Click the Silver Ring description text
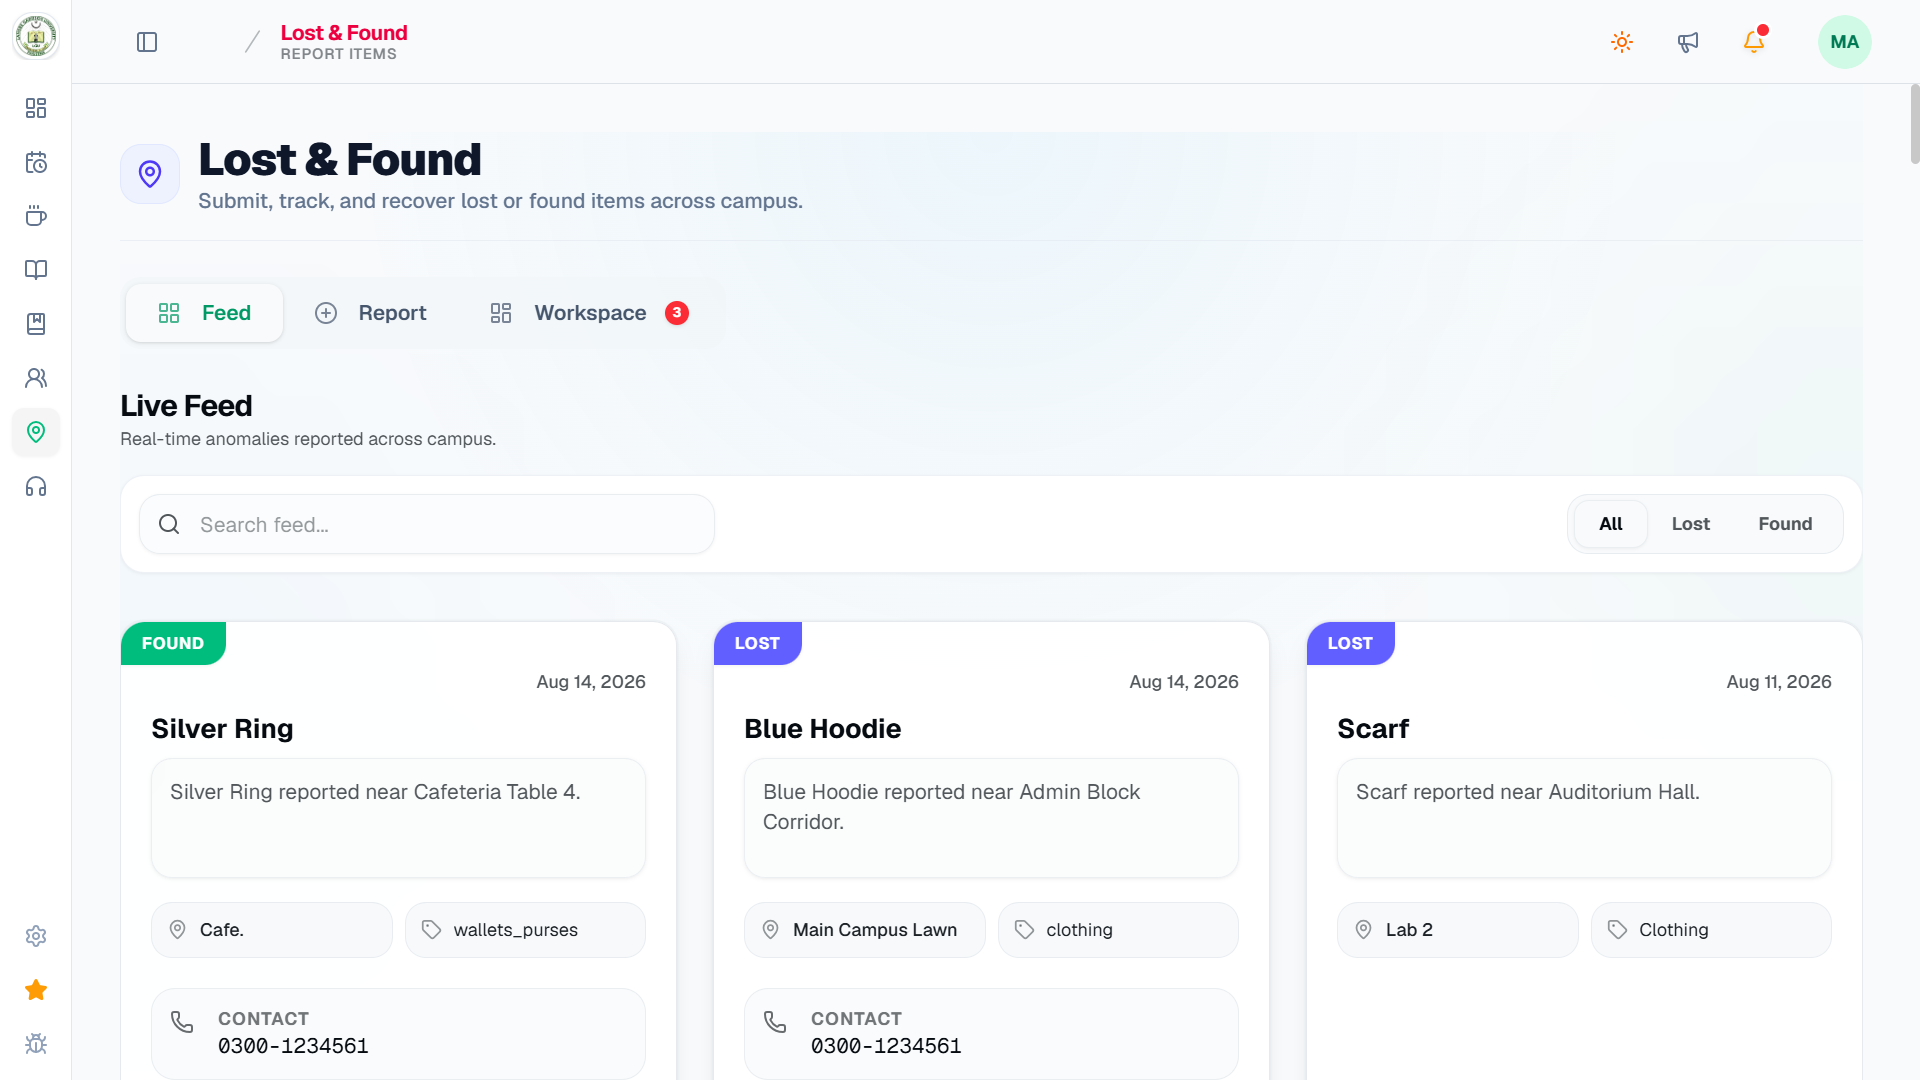The image size is (1920, 1080). [375, 792]
